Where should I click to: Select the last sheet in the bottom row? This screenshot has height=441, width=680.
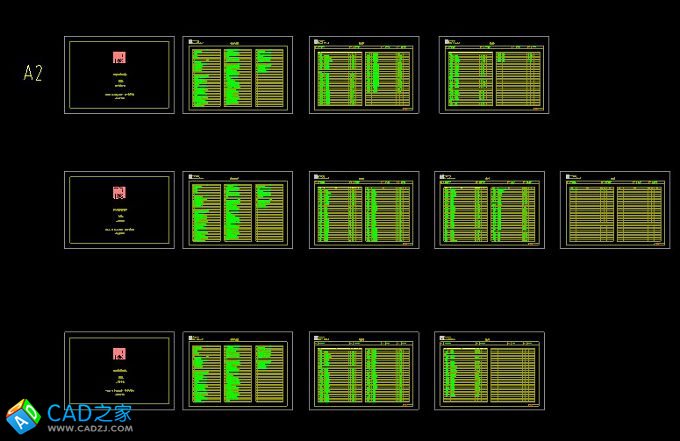(x=489, y=370)
